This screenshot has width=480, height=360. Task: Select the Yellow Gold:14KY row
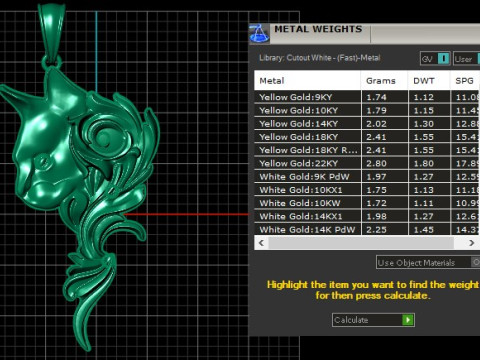pos(367,124)
